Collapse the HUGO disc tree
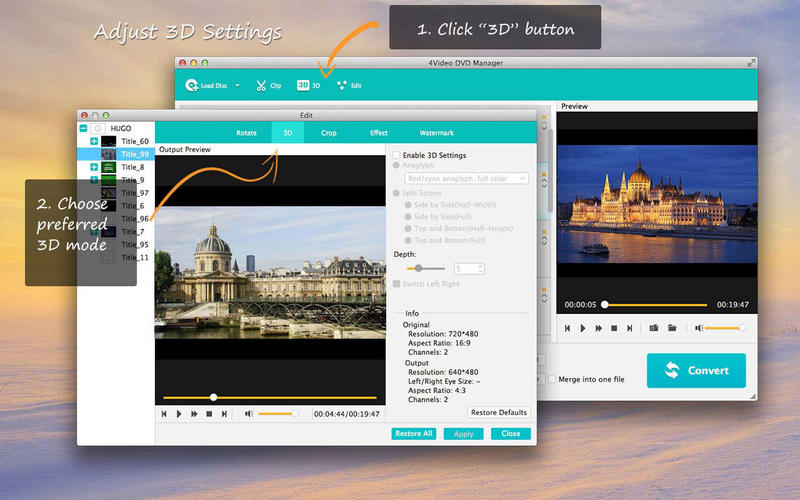The image size is (800, 500). pos(83,128)
